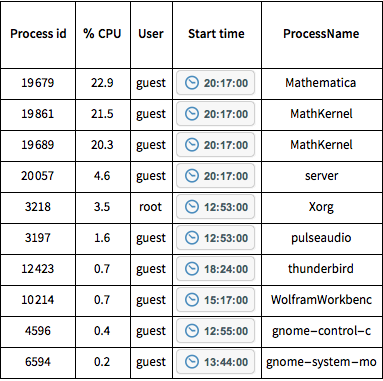Click the clock icon for process 19689
Image resolution: width=383 pixels, height=381 pixels.
click(x=192, y=145)
